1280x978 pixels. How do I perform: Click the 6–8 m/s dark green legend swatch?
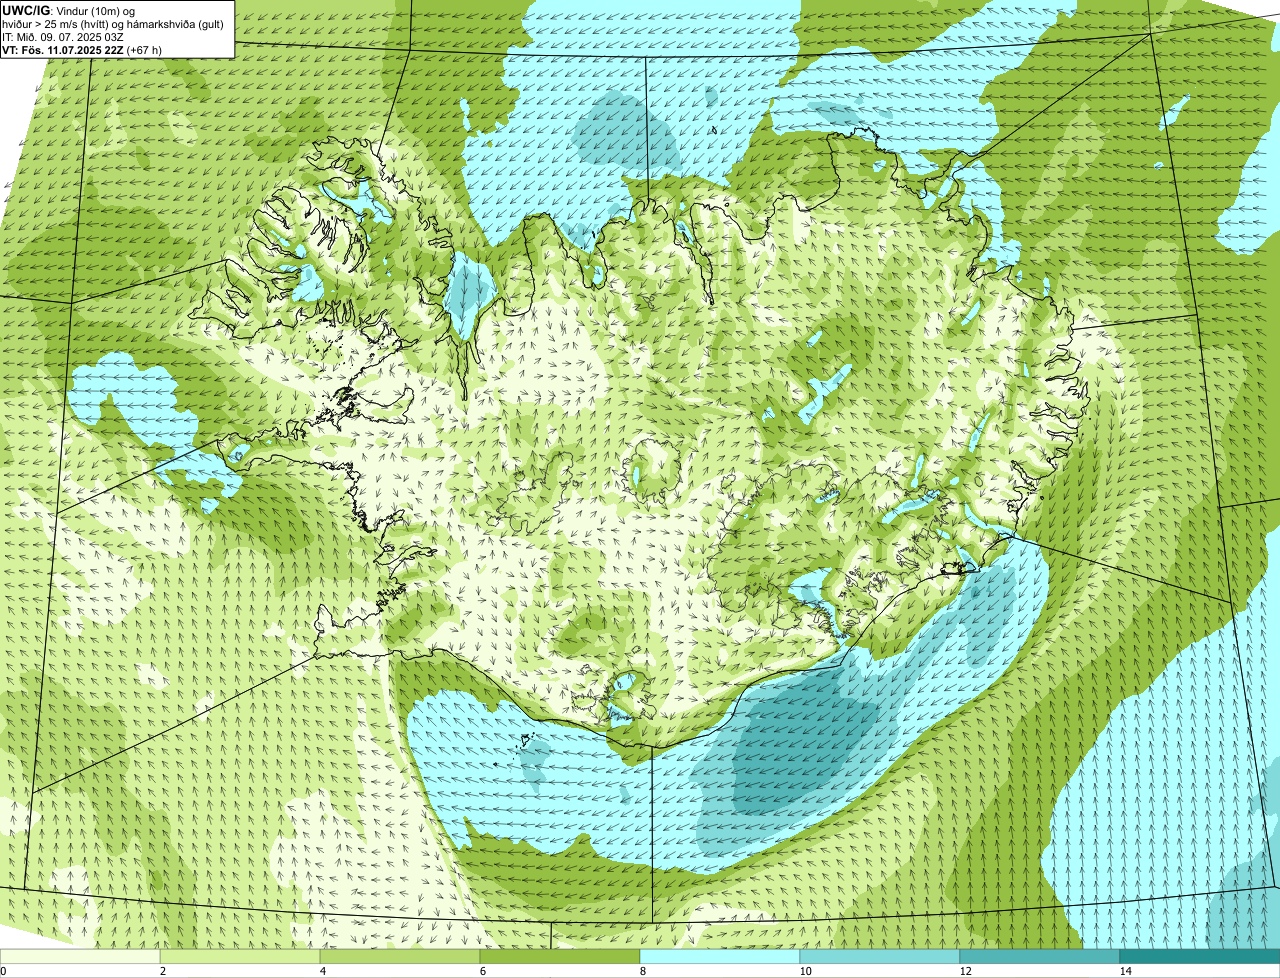click(x=560, y=956)
